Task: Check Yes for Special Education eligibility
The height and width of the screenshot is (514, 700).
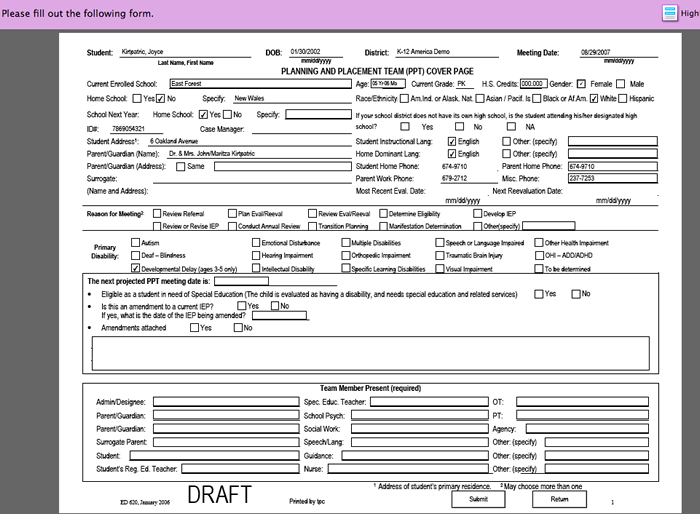Action: [539, 294]
